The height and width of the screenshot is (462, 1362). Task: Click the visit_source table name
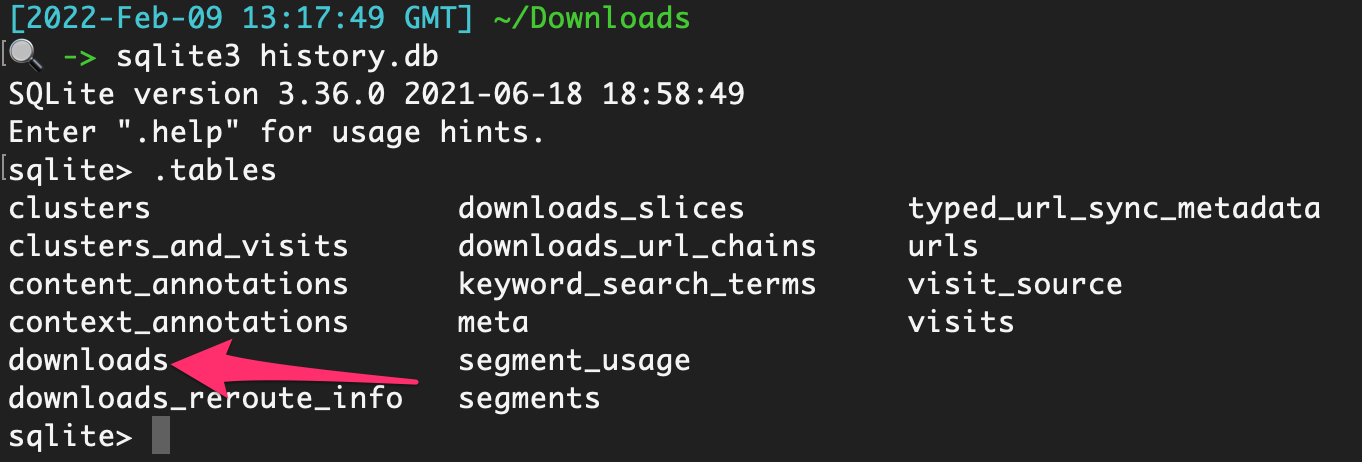pos(1015,284)
